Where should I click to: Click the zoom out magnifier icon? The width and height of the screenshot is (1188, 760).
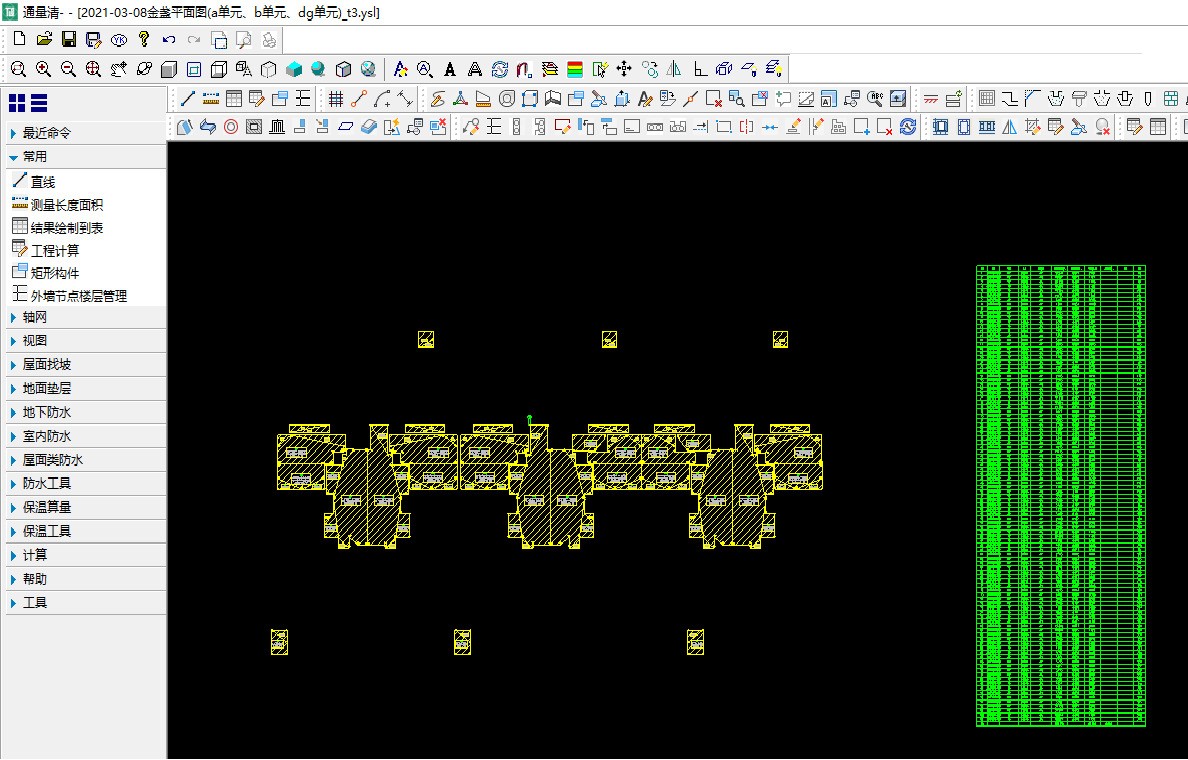(68, 69)
